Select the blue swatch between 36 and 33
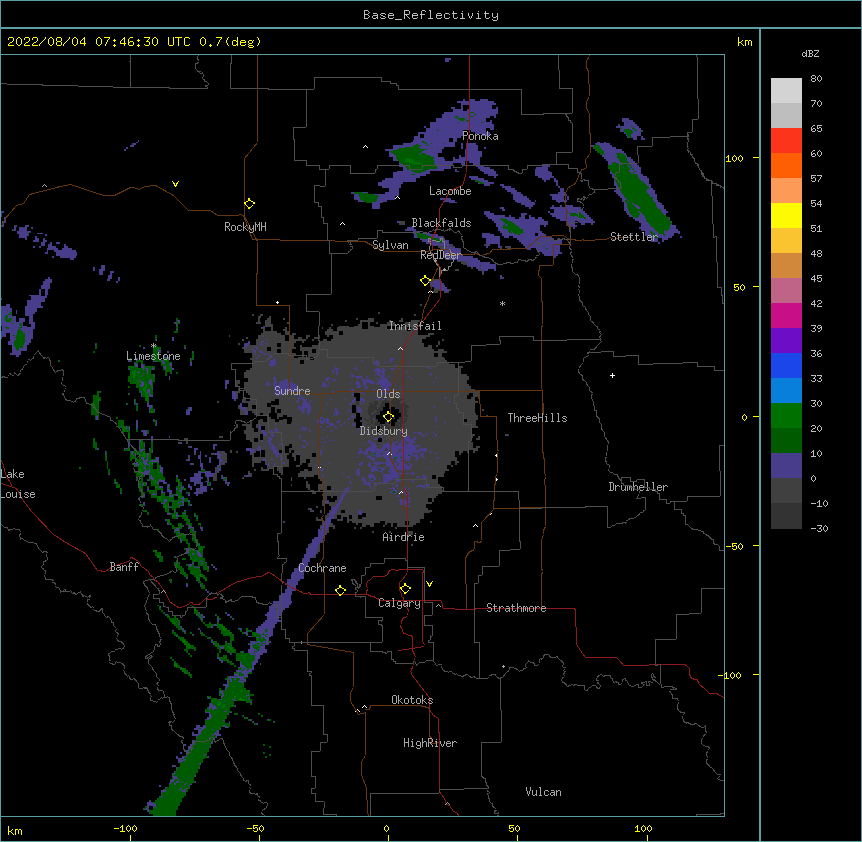Image resolution: width=862 pixels, height=842 pixels. (786, 365)
